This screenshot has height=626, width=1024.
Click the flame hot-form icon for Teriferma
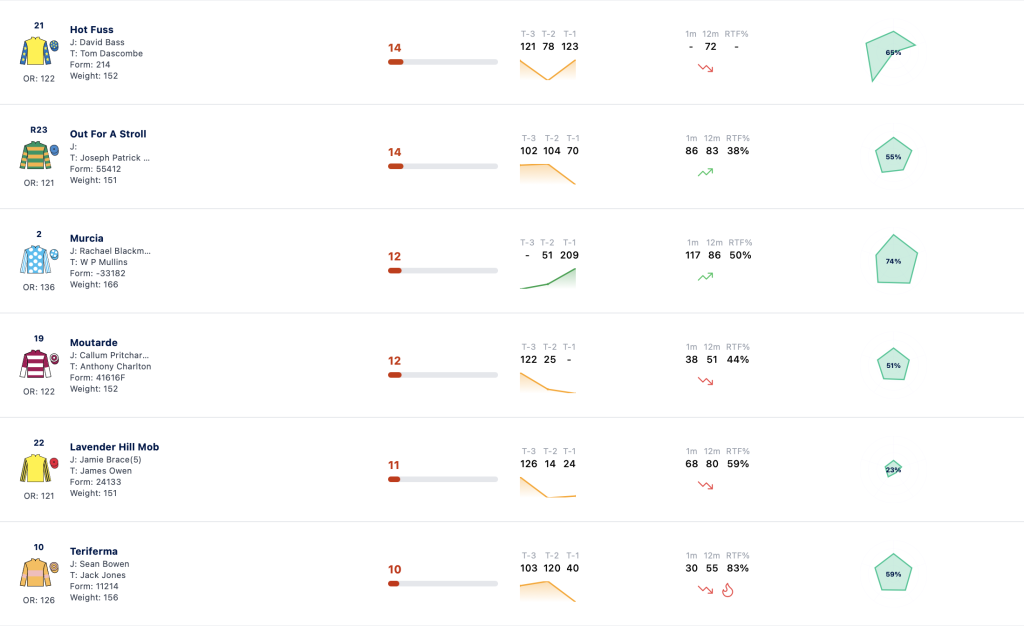(x=728, y=590)
